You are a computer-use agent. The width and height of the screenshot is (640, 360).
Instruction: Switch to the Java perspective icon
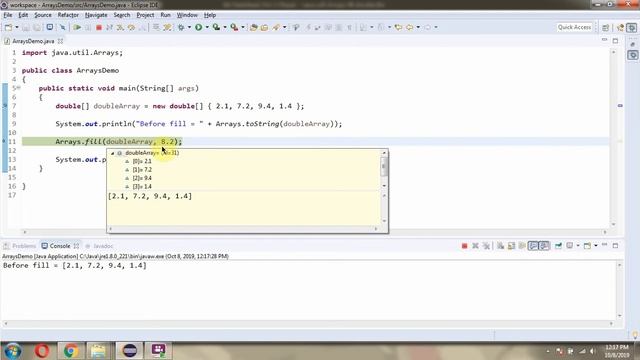621,27
